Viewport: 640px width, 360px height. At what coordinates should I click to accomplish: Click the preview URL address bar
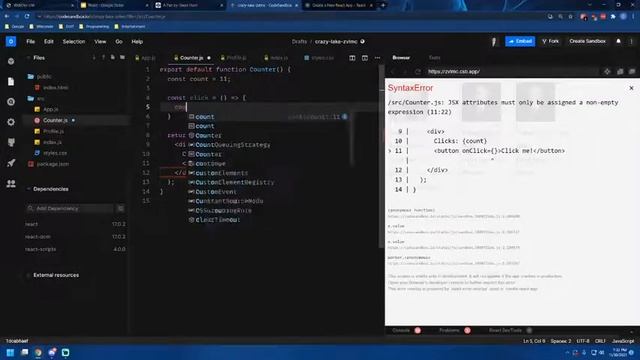click(512, 71)
